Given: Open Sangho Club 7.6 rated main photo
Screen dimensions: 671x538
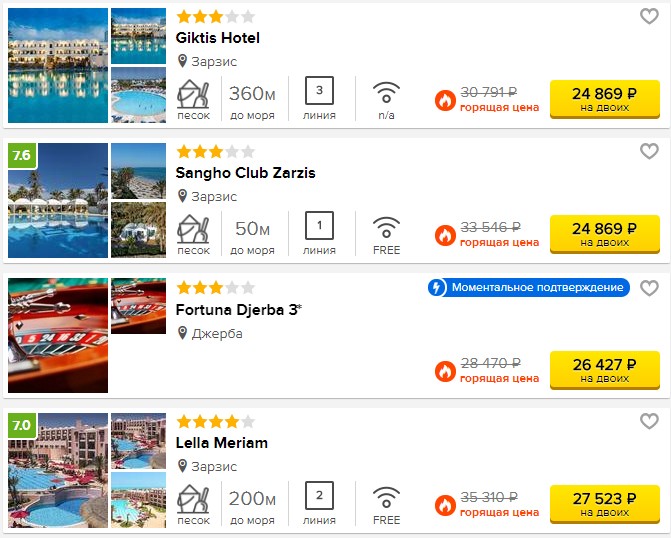Looking at the screenshot, I should click(58, 200).
